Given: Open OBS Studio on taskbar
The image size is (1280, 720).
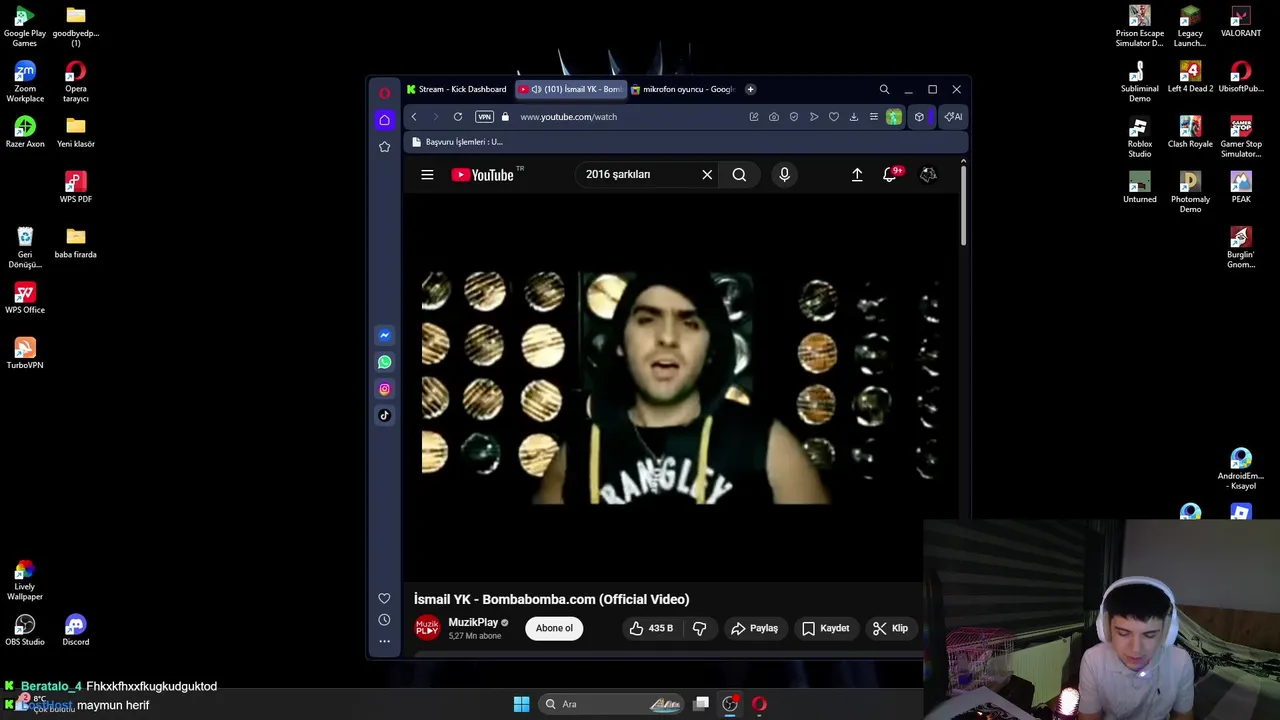Looking at the screenshot, I should point(730,704).
